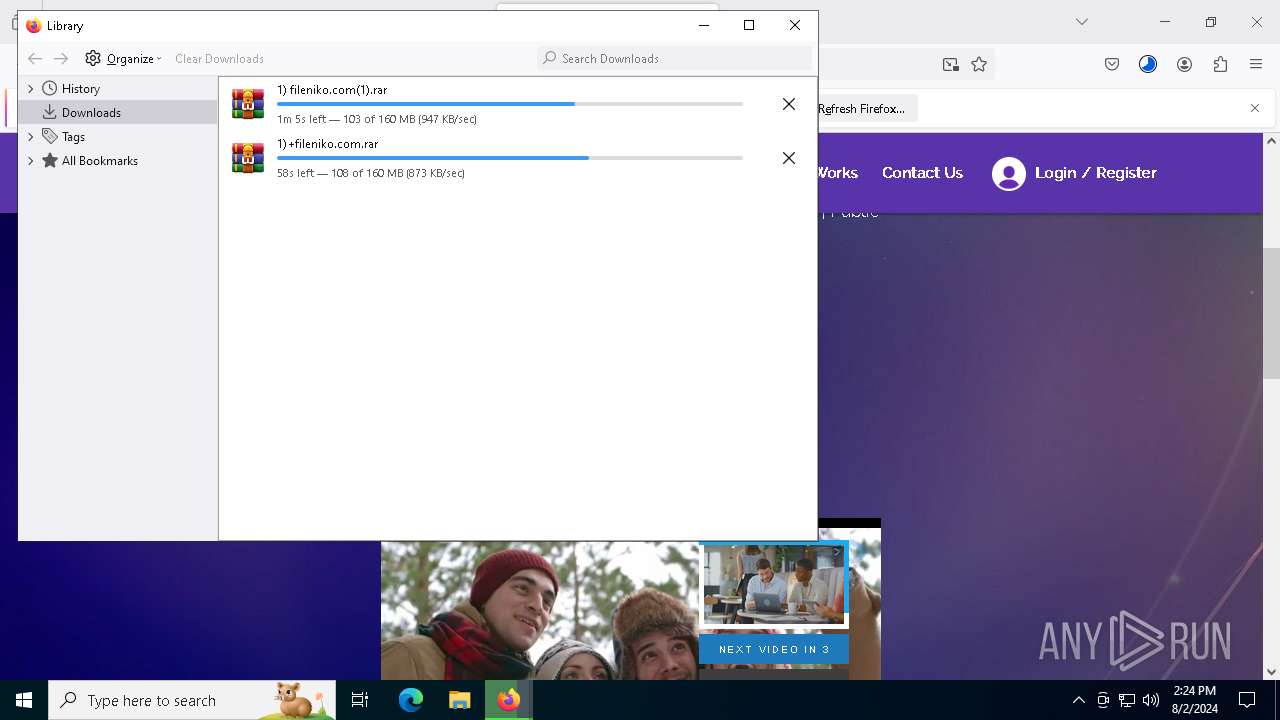
Task: Select Tags in the sidebar
Action: (73, 137)
